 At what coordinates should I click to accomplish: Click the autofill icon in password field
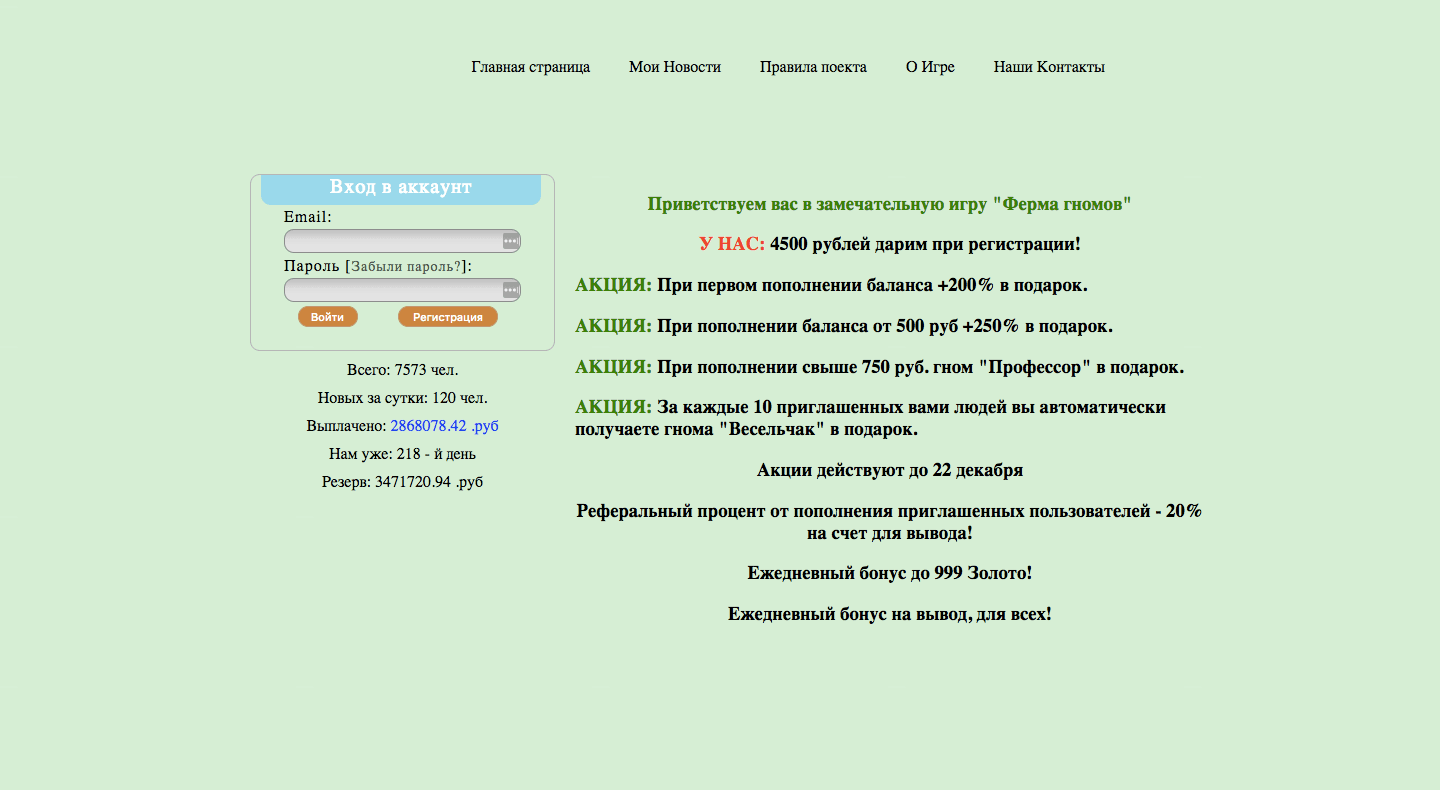[510, 290]
